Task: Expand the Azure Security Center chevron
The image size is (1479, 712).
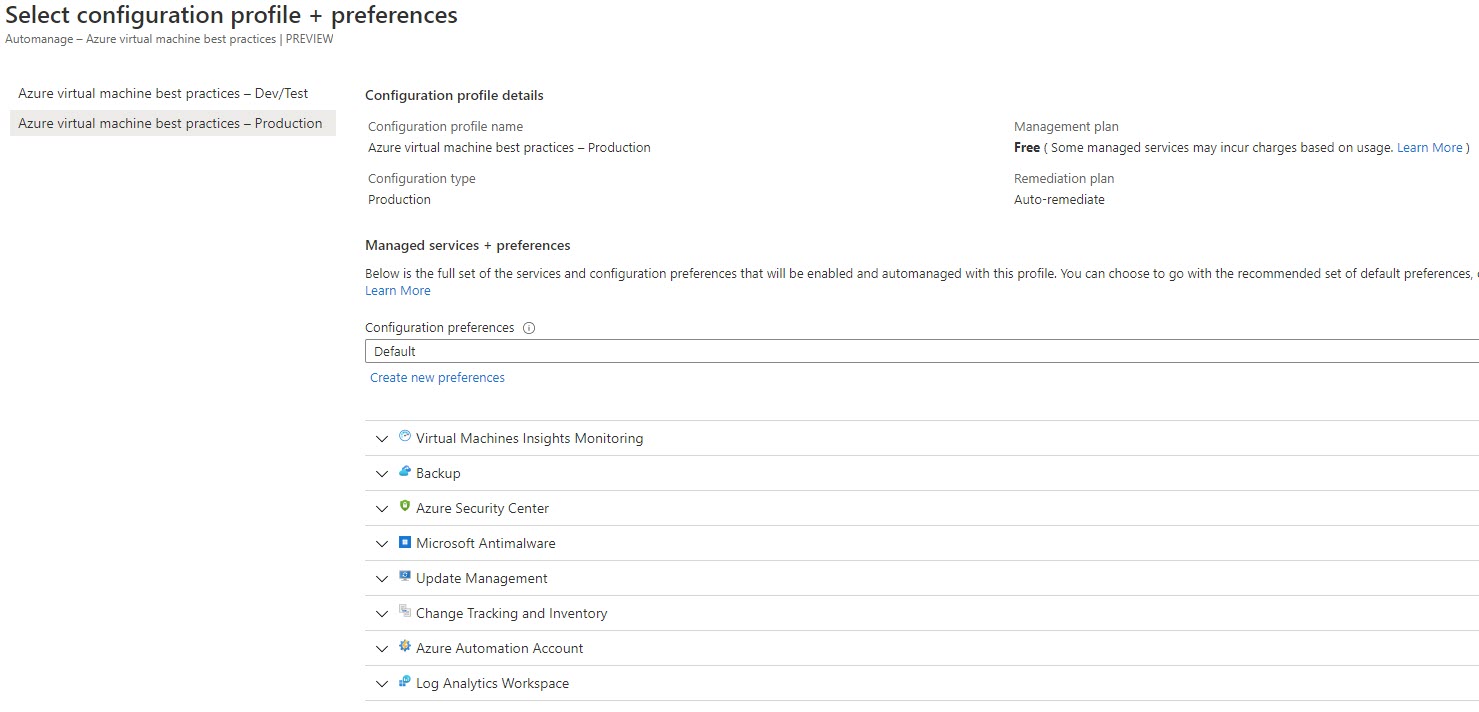Action: 381,509
